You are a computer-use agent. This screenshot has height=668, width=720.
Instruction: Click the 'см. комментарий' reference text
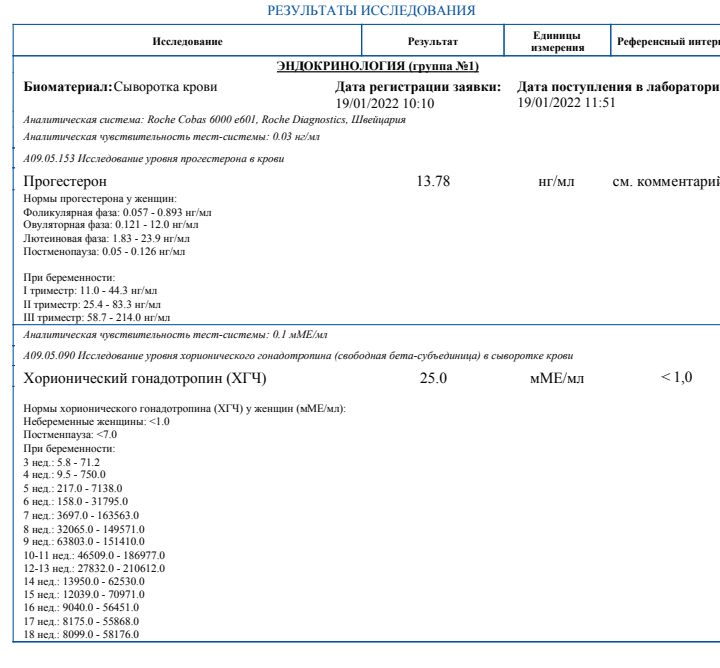665,181
